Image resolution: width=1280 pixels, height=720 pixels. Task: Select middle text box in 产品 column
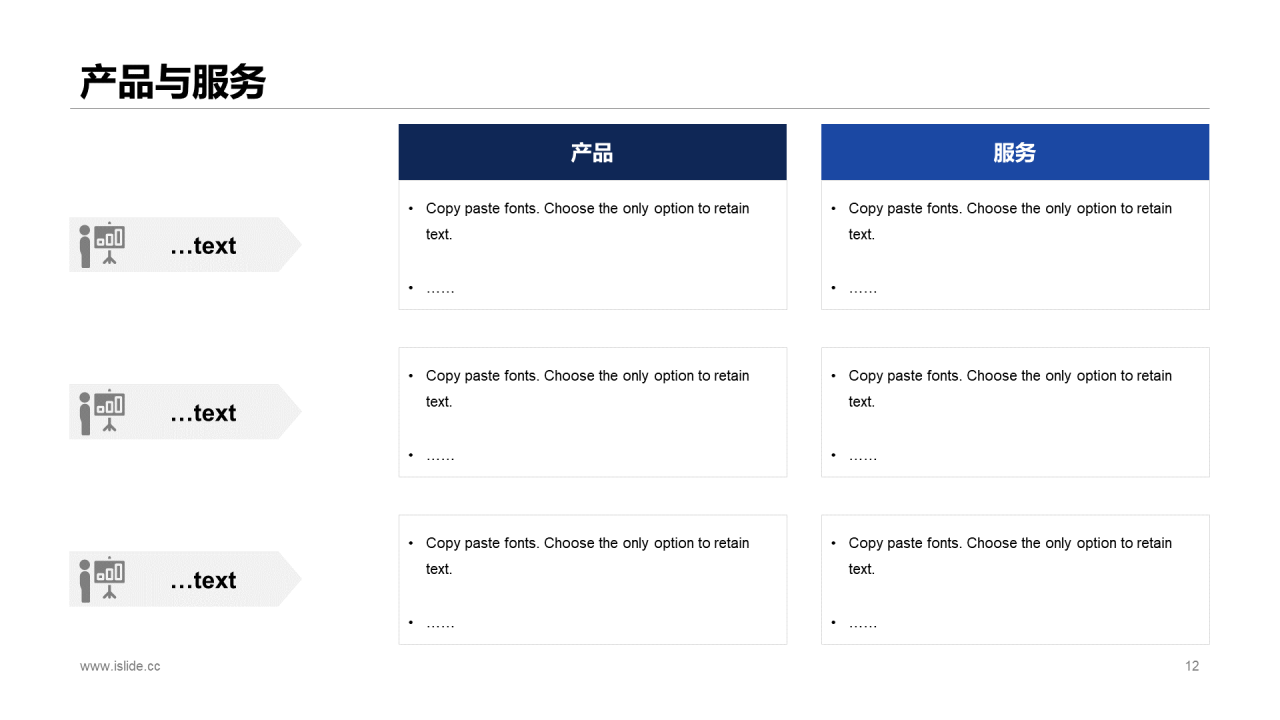coord(592,412)
